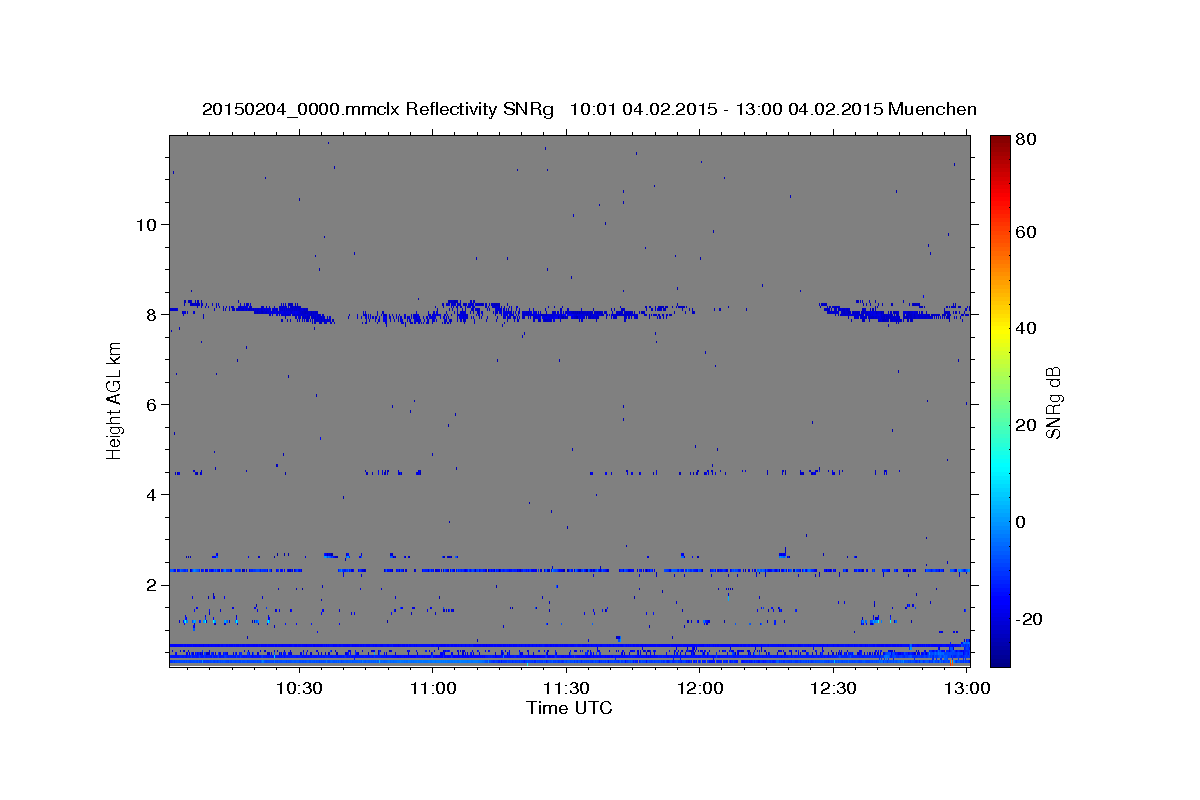Click the continuous blue line at 2.3 km height
Viewport: 1200px width, 800px height.
tap(569, 570)
